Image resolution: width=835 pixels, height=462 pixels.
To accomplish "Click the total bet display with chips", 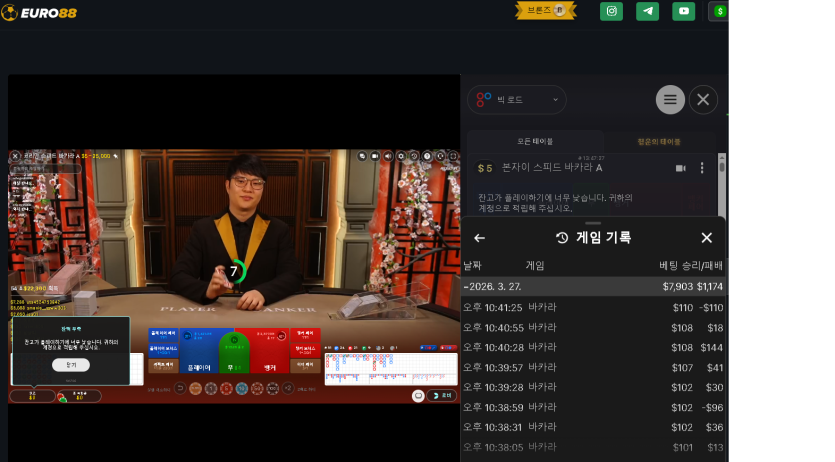I will 79,396.
